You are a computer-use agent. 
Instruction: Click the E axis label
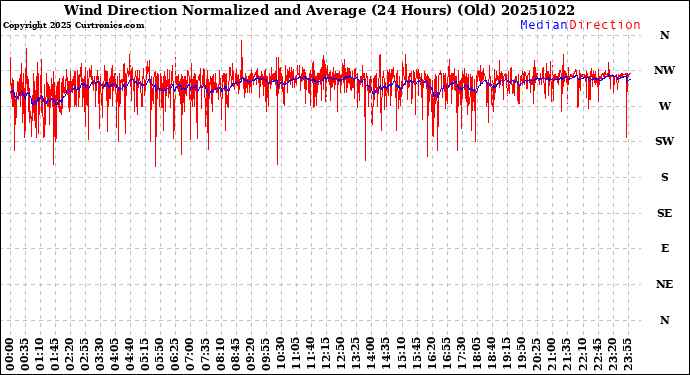(x=665, y=248)
